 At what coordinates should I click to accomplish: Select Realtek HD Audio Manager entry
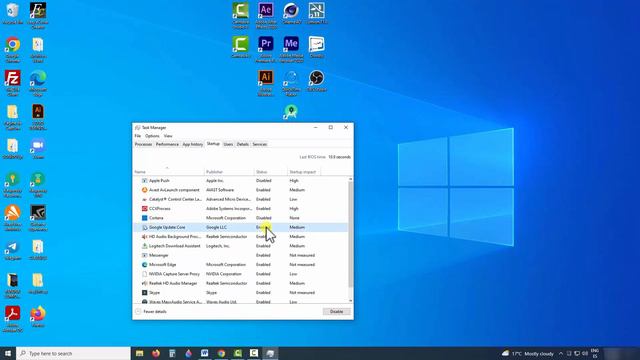(x=241, y=283)
